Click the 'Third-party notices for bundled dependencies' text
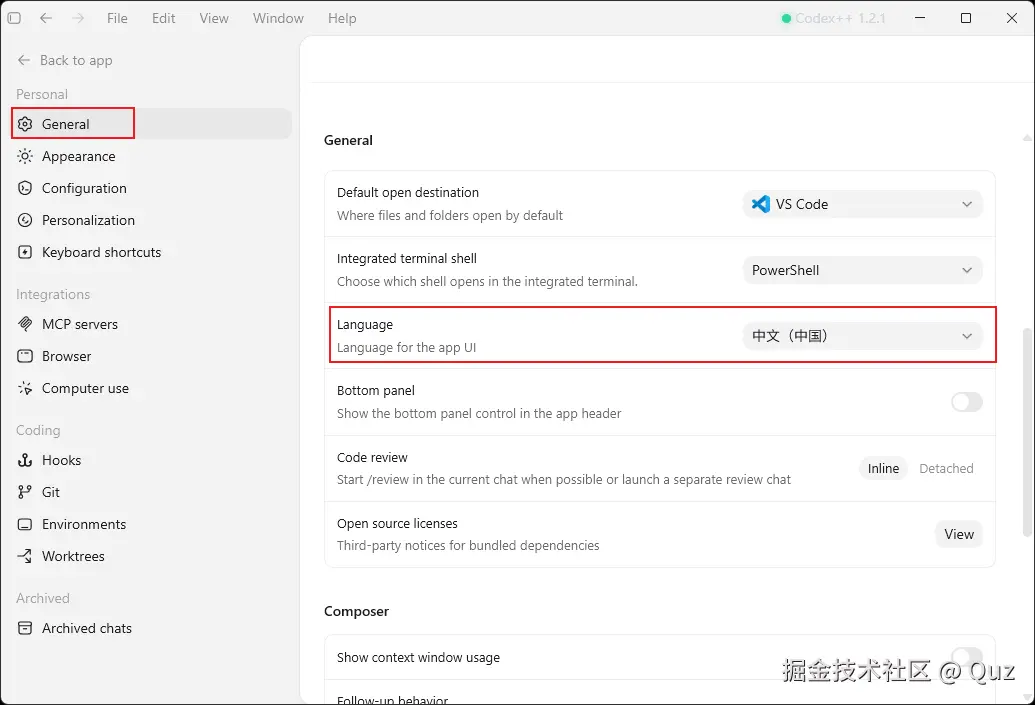 pyautogui.click(x=468, y=545)
